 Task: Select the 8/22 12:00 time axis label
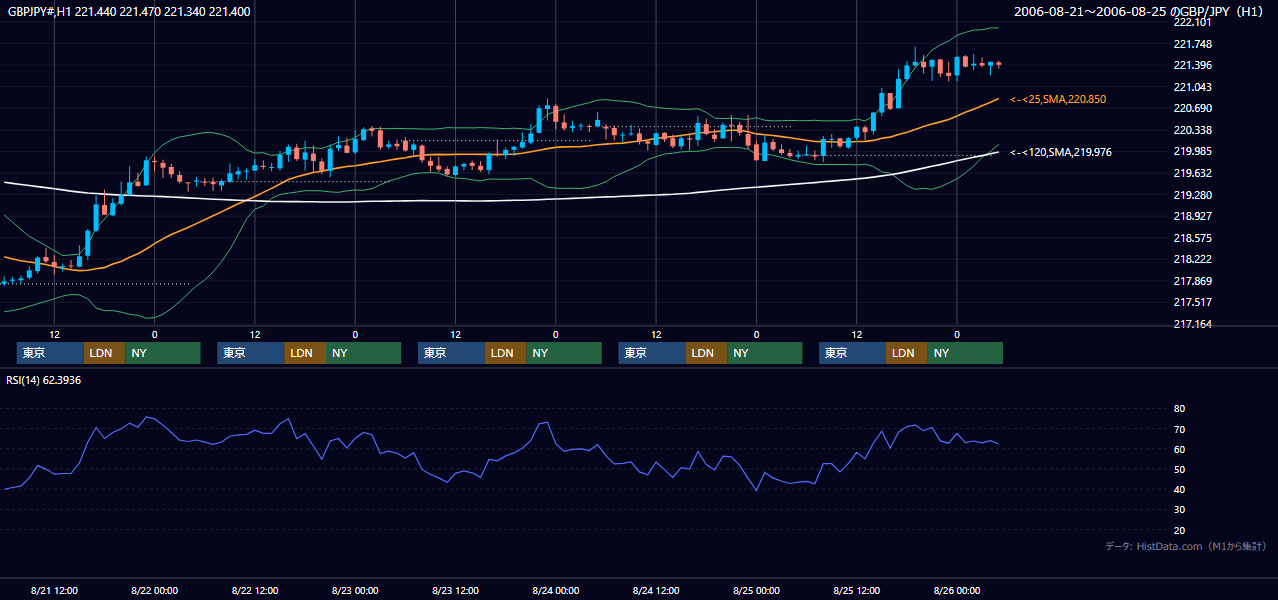pos(254,590)
